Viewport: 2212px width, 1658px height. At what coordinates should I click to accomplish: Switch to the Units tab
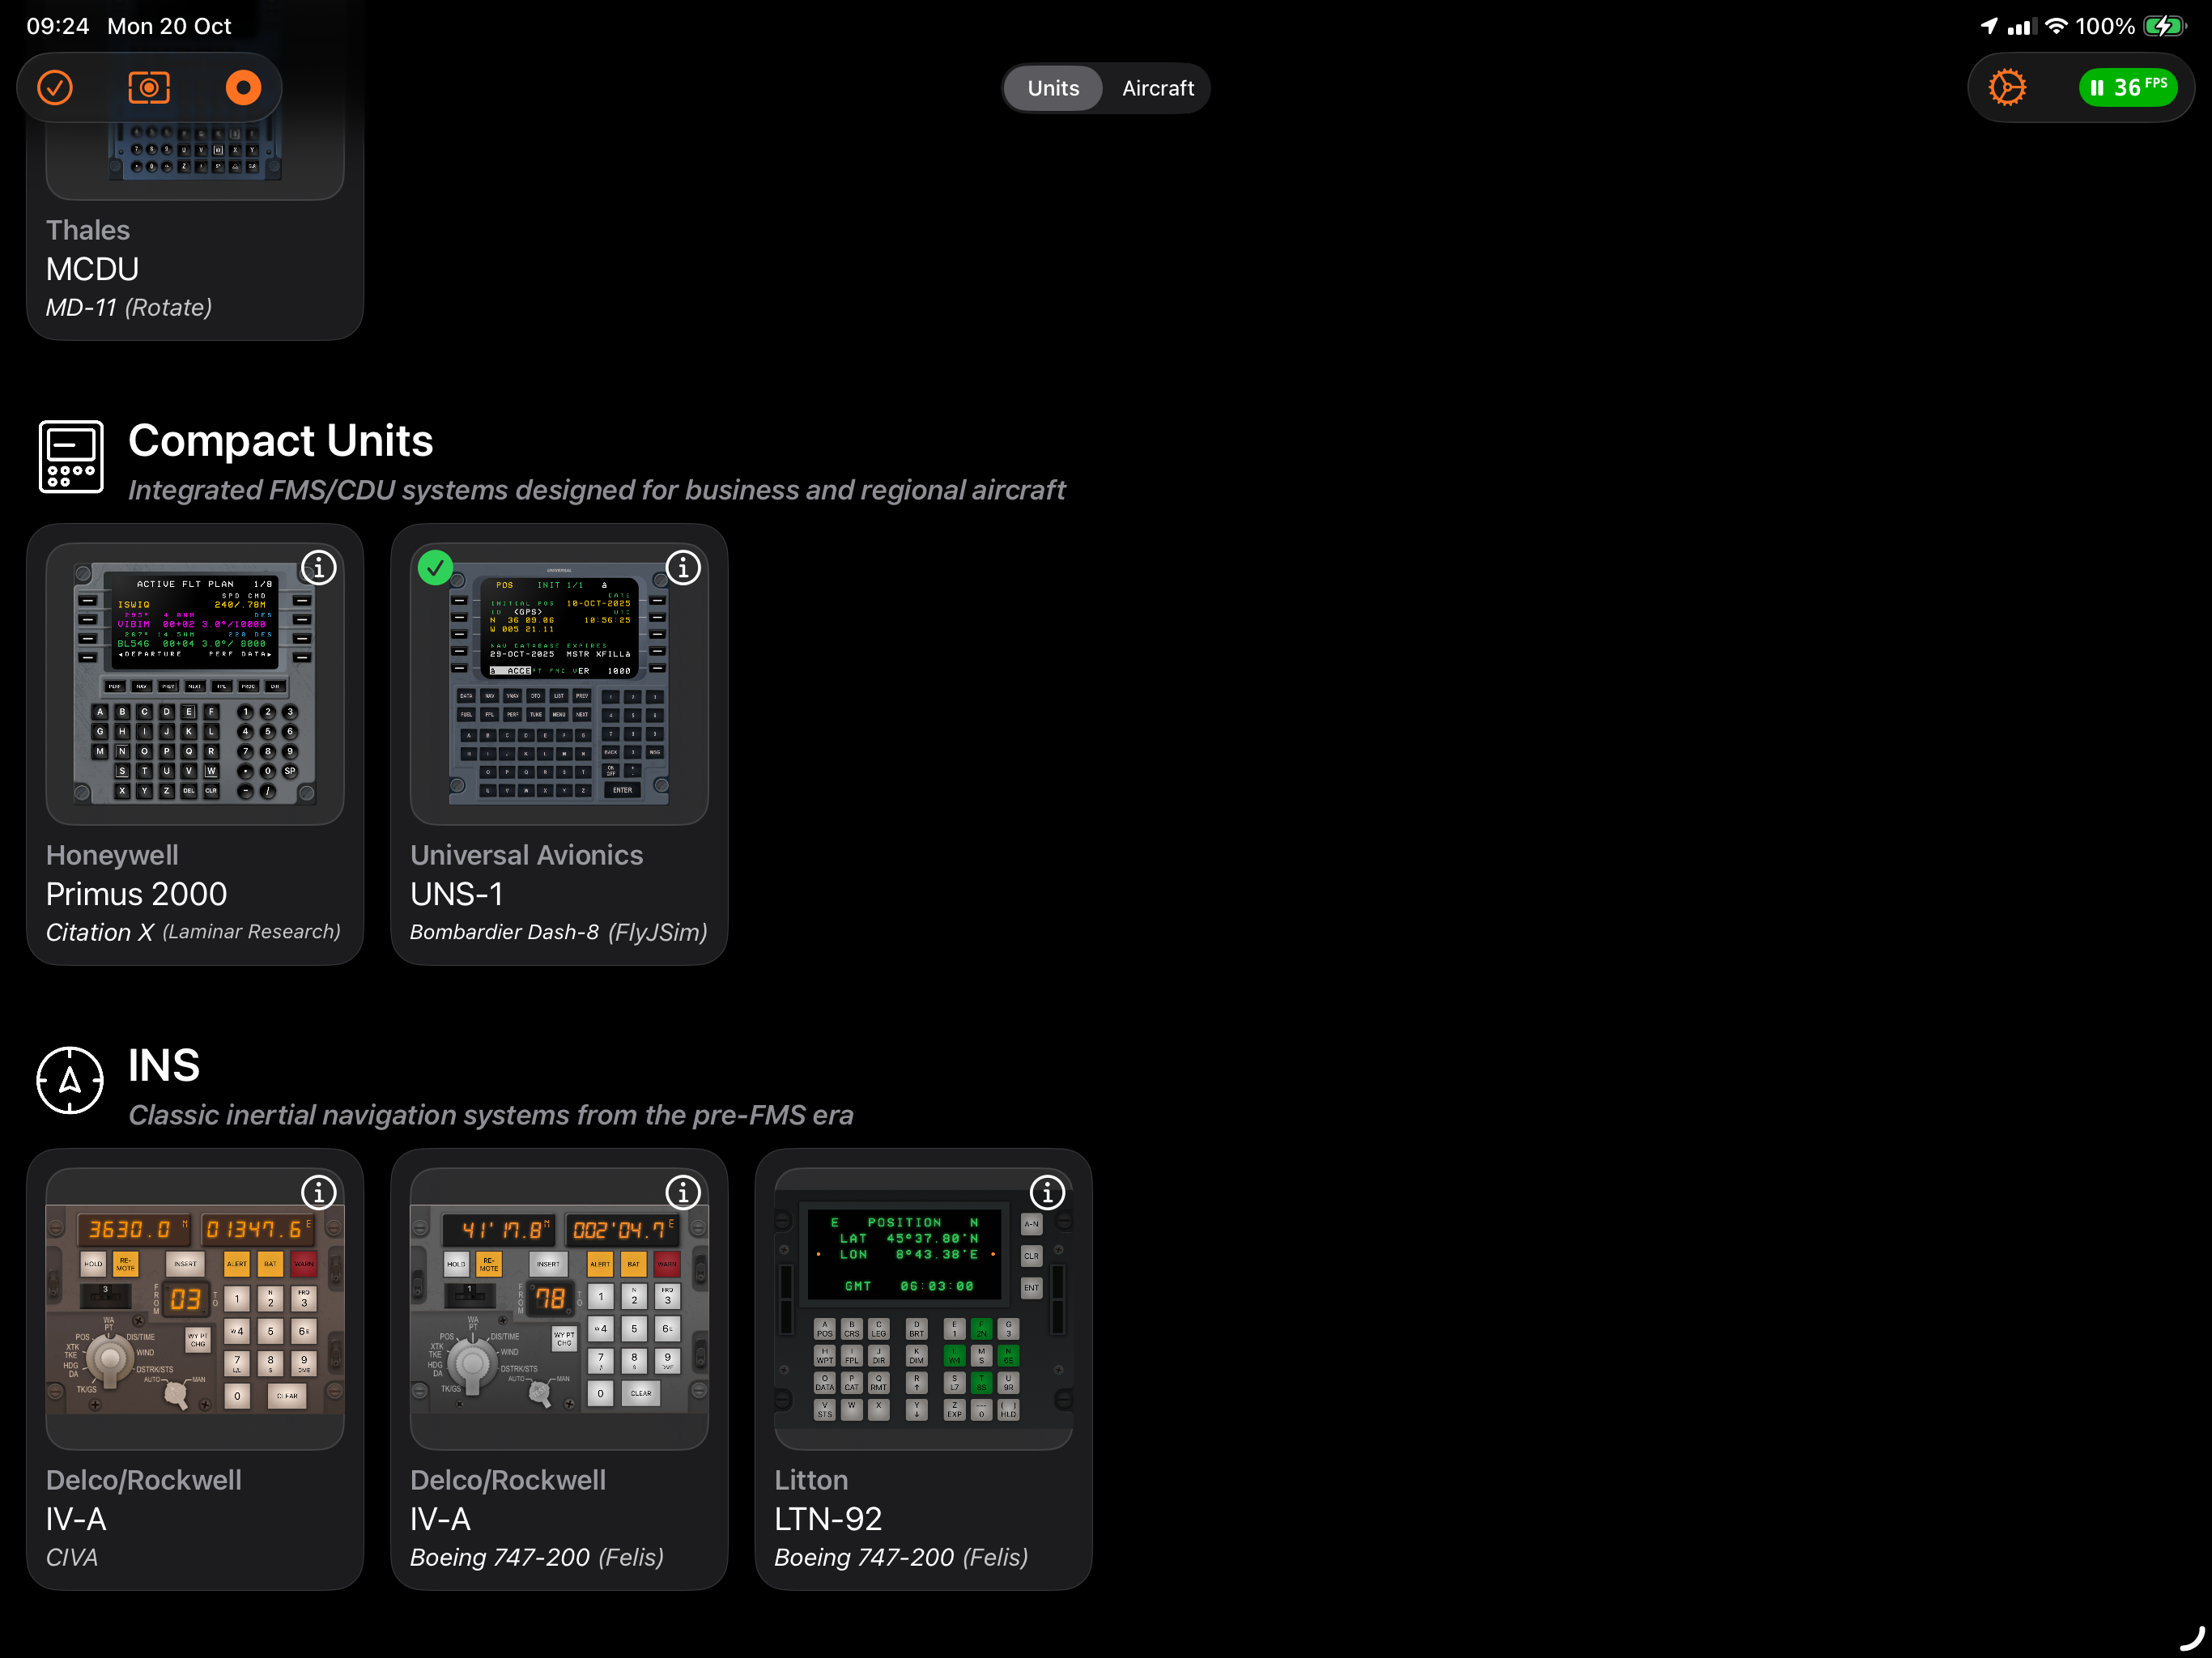[x=1053, y=88]
